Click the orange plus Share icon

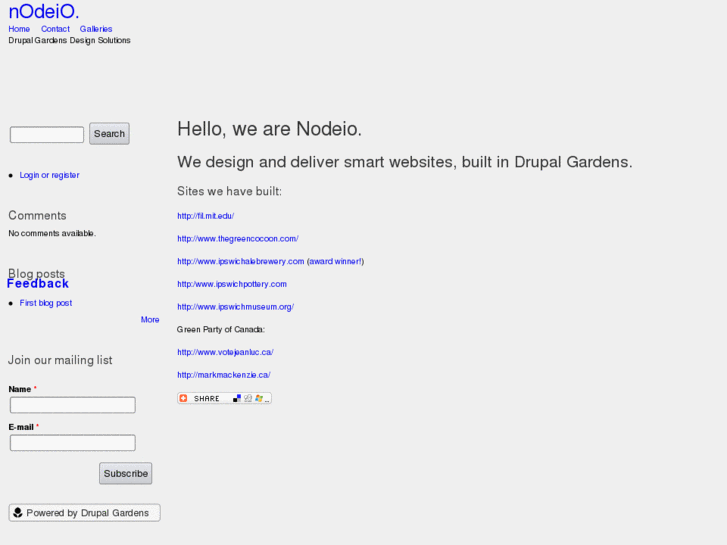pyautogui.click(x=184, y=398)
